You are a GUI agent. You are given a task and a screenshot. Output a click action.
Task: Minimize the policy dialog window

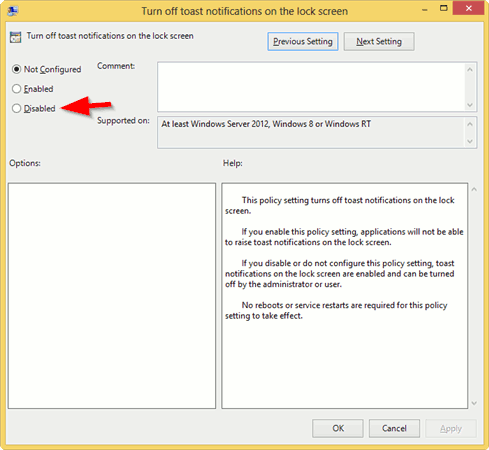pos(425,10)
